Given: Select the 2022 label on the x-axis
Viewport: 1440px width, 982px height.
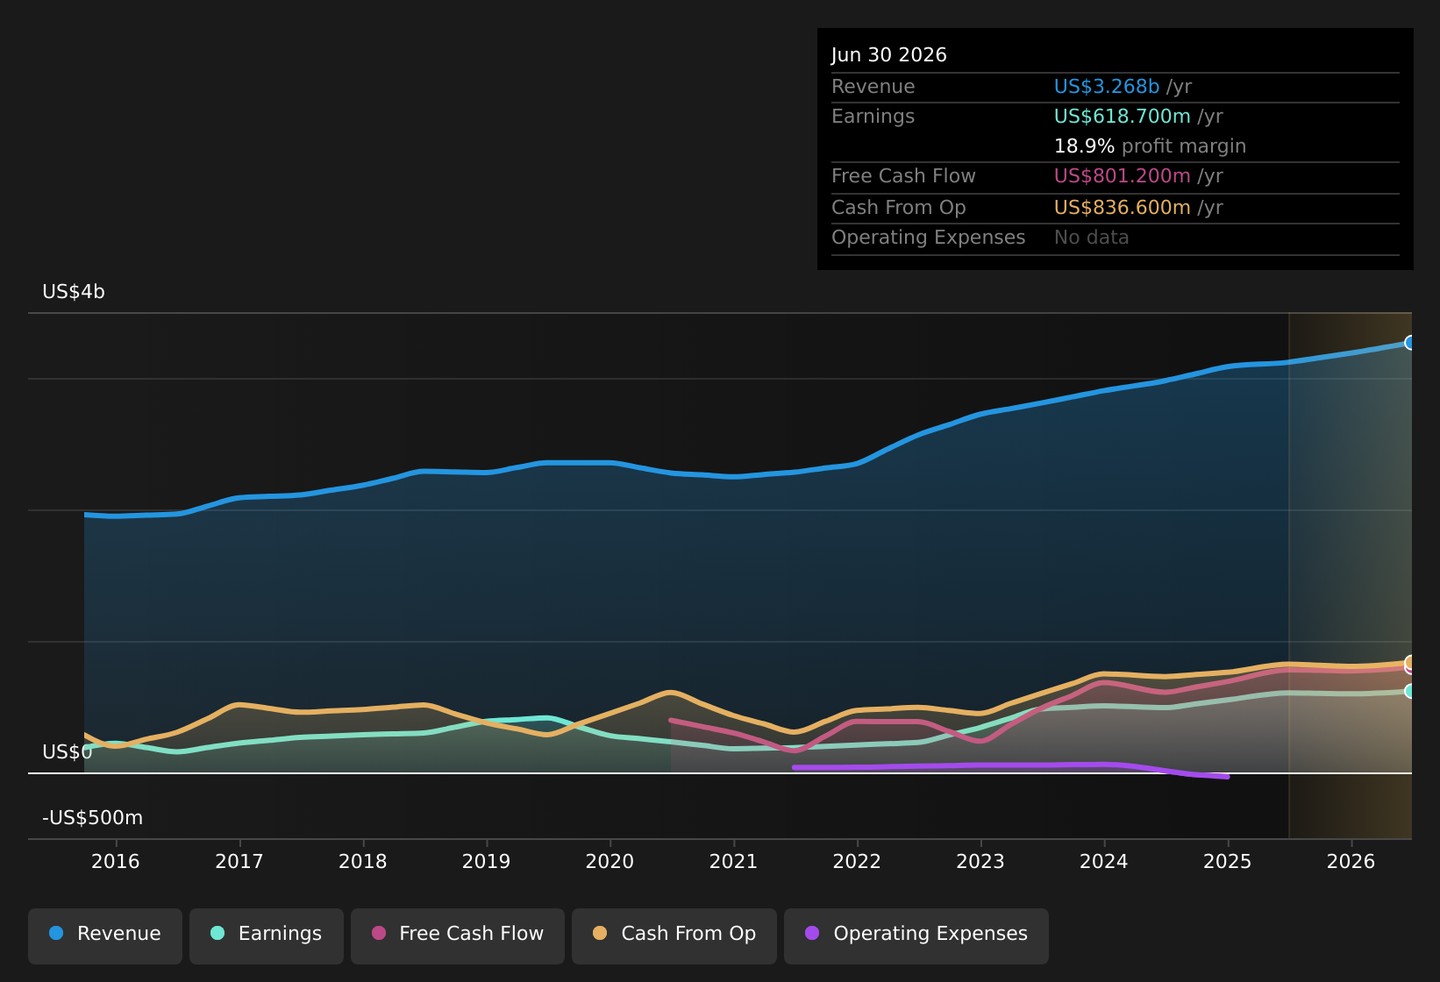Looking at the screenshot, I should [857, 862].
